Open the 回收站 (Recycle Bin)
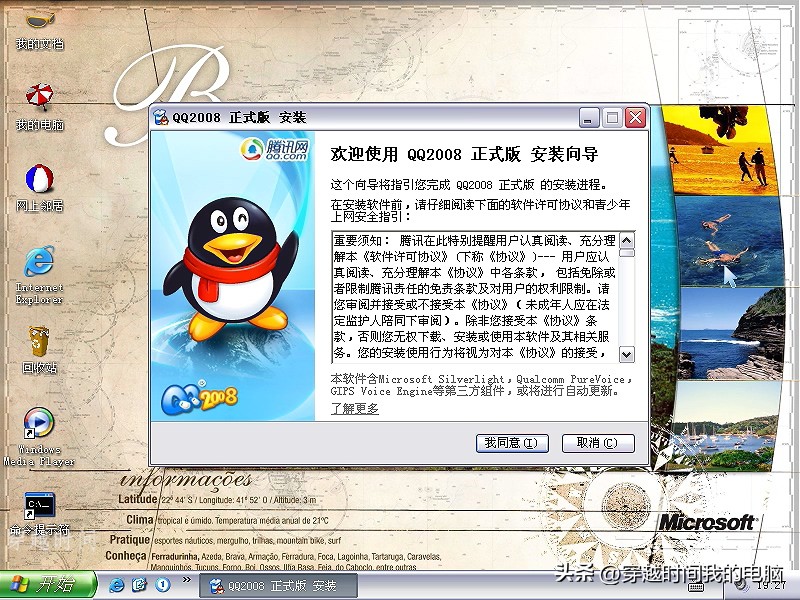 point(38,340)
